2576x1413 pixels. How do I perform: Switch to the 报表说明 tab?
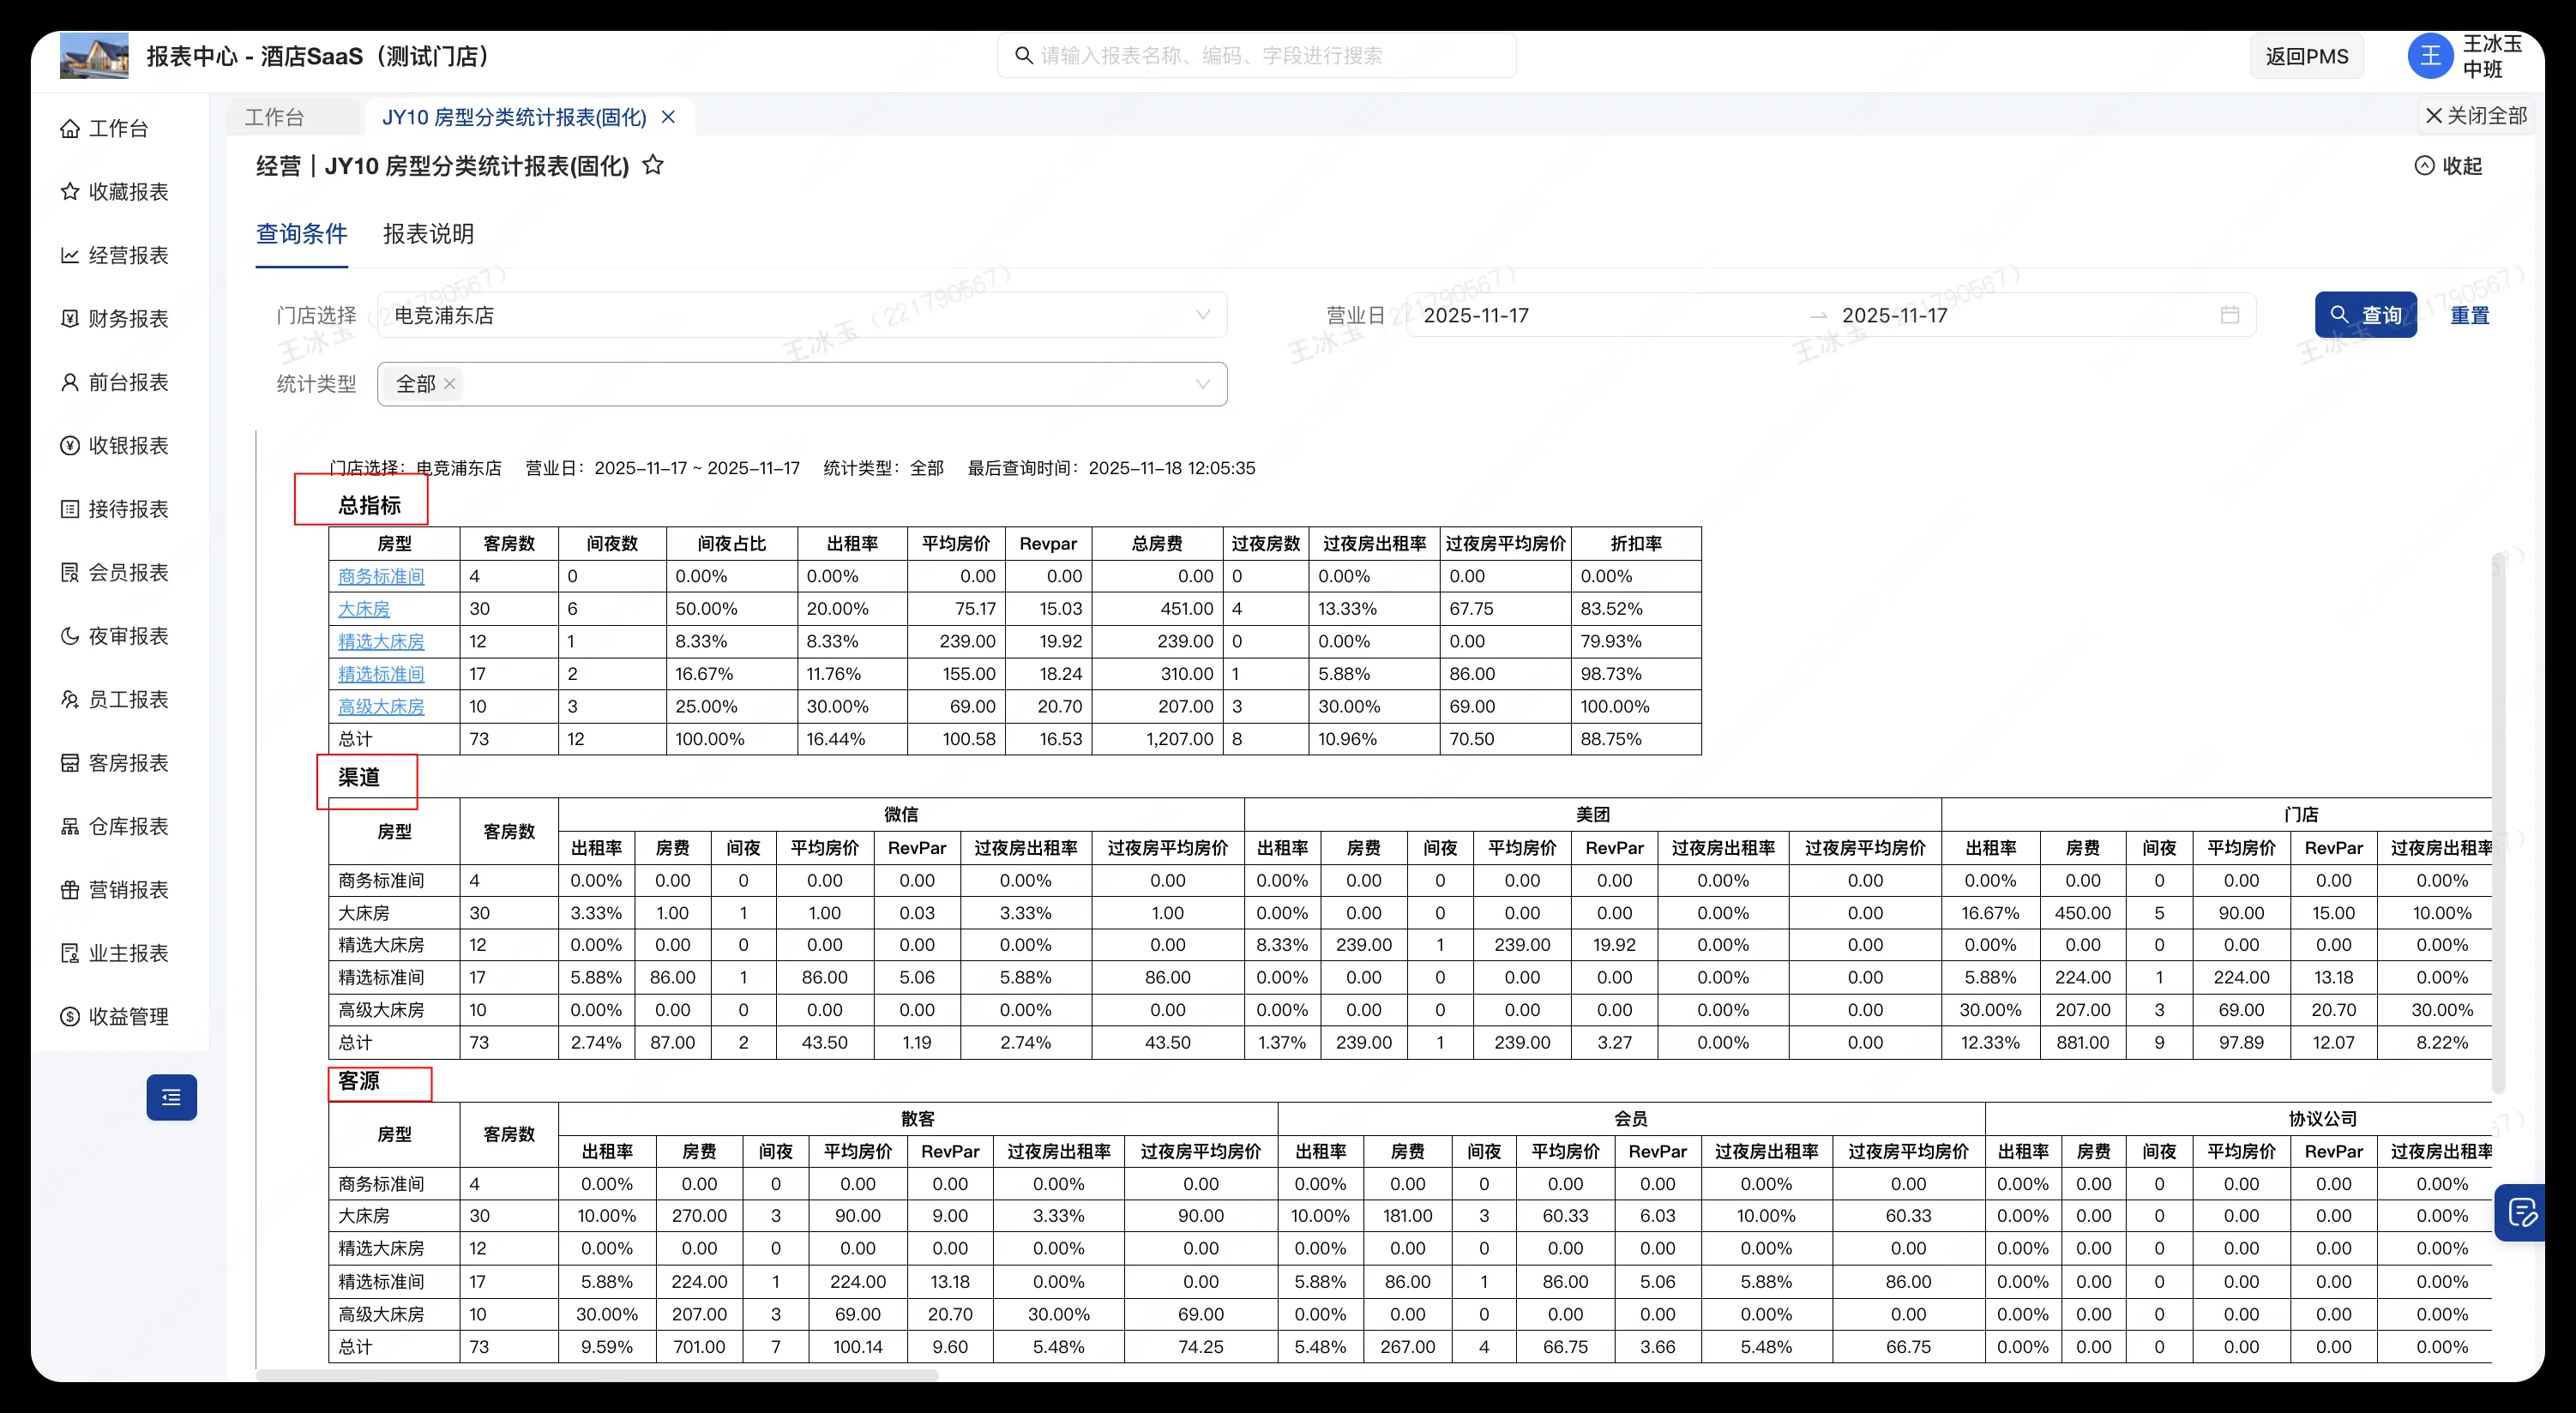pyautogui.click(x=428, y=234)
